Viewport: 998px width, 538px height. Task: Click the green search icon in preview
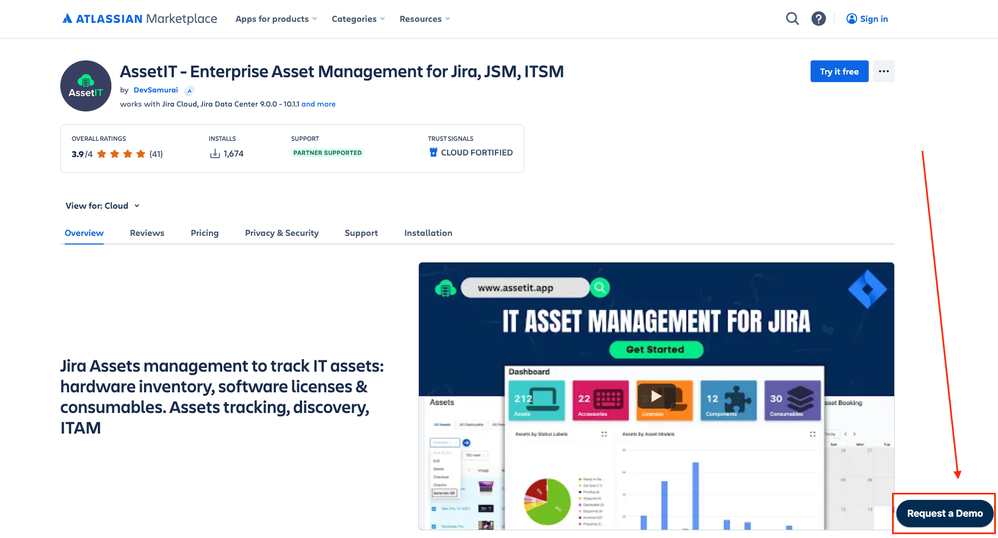pos(600,288)
